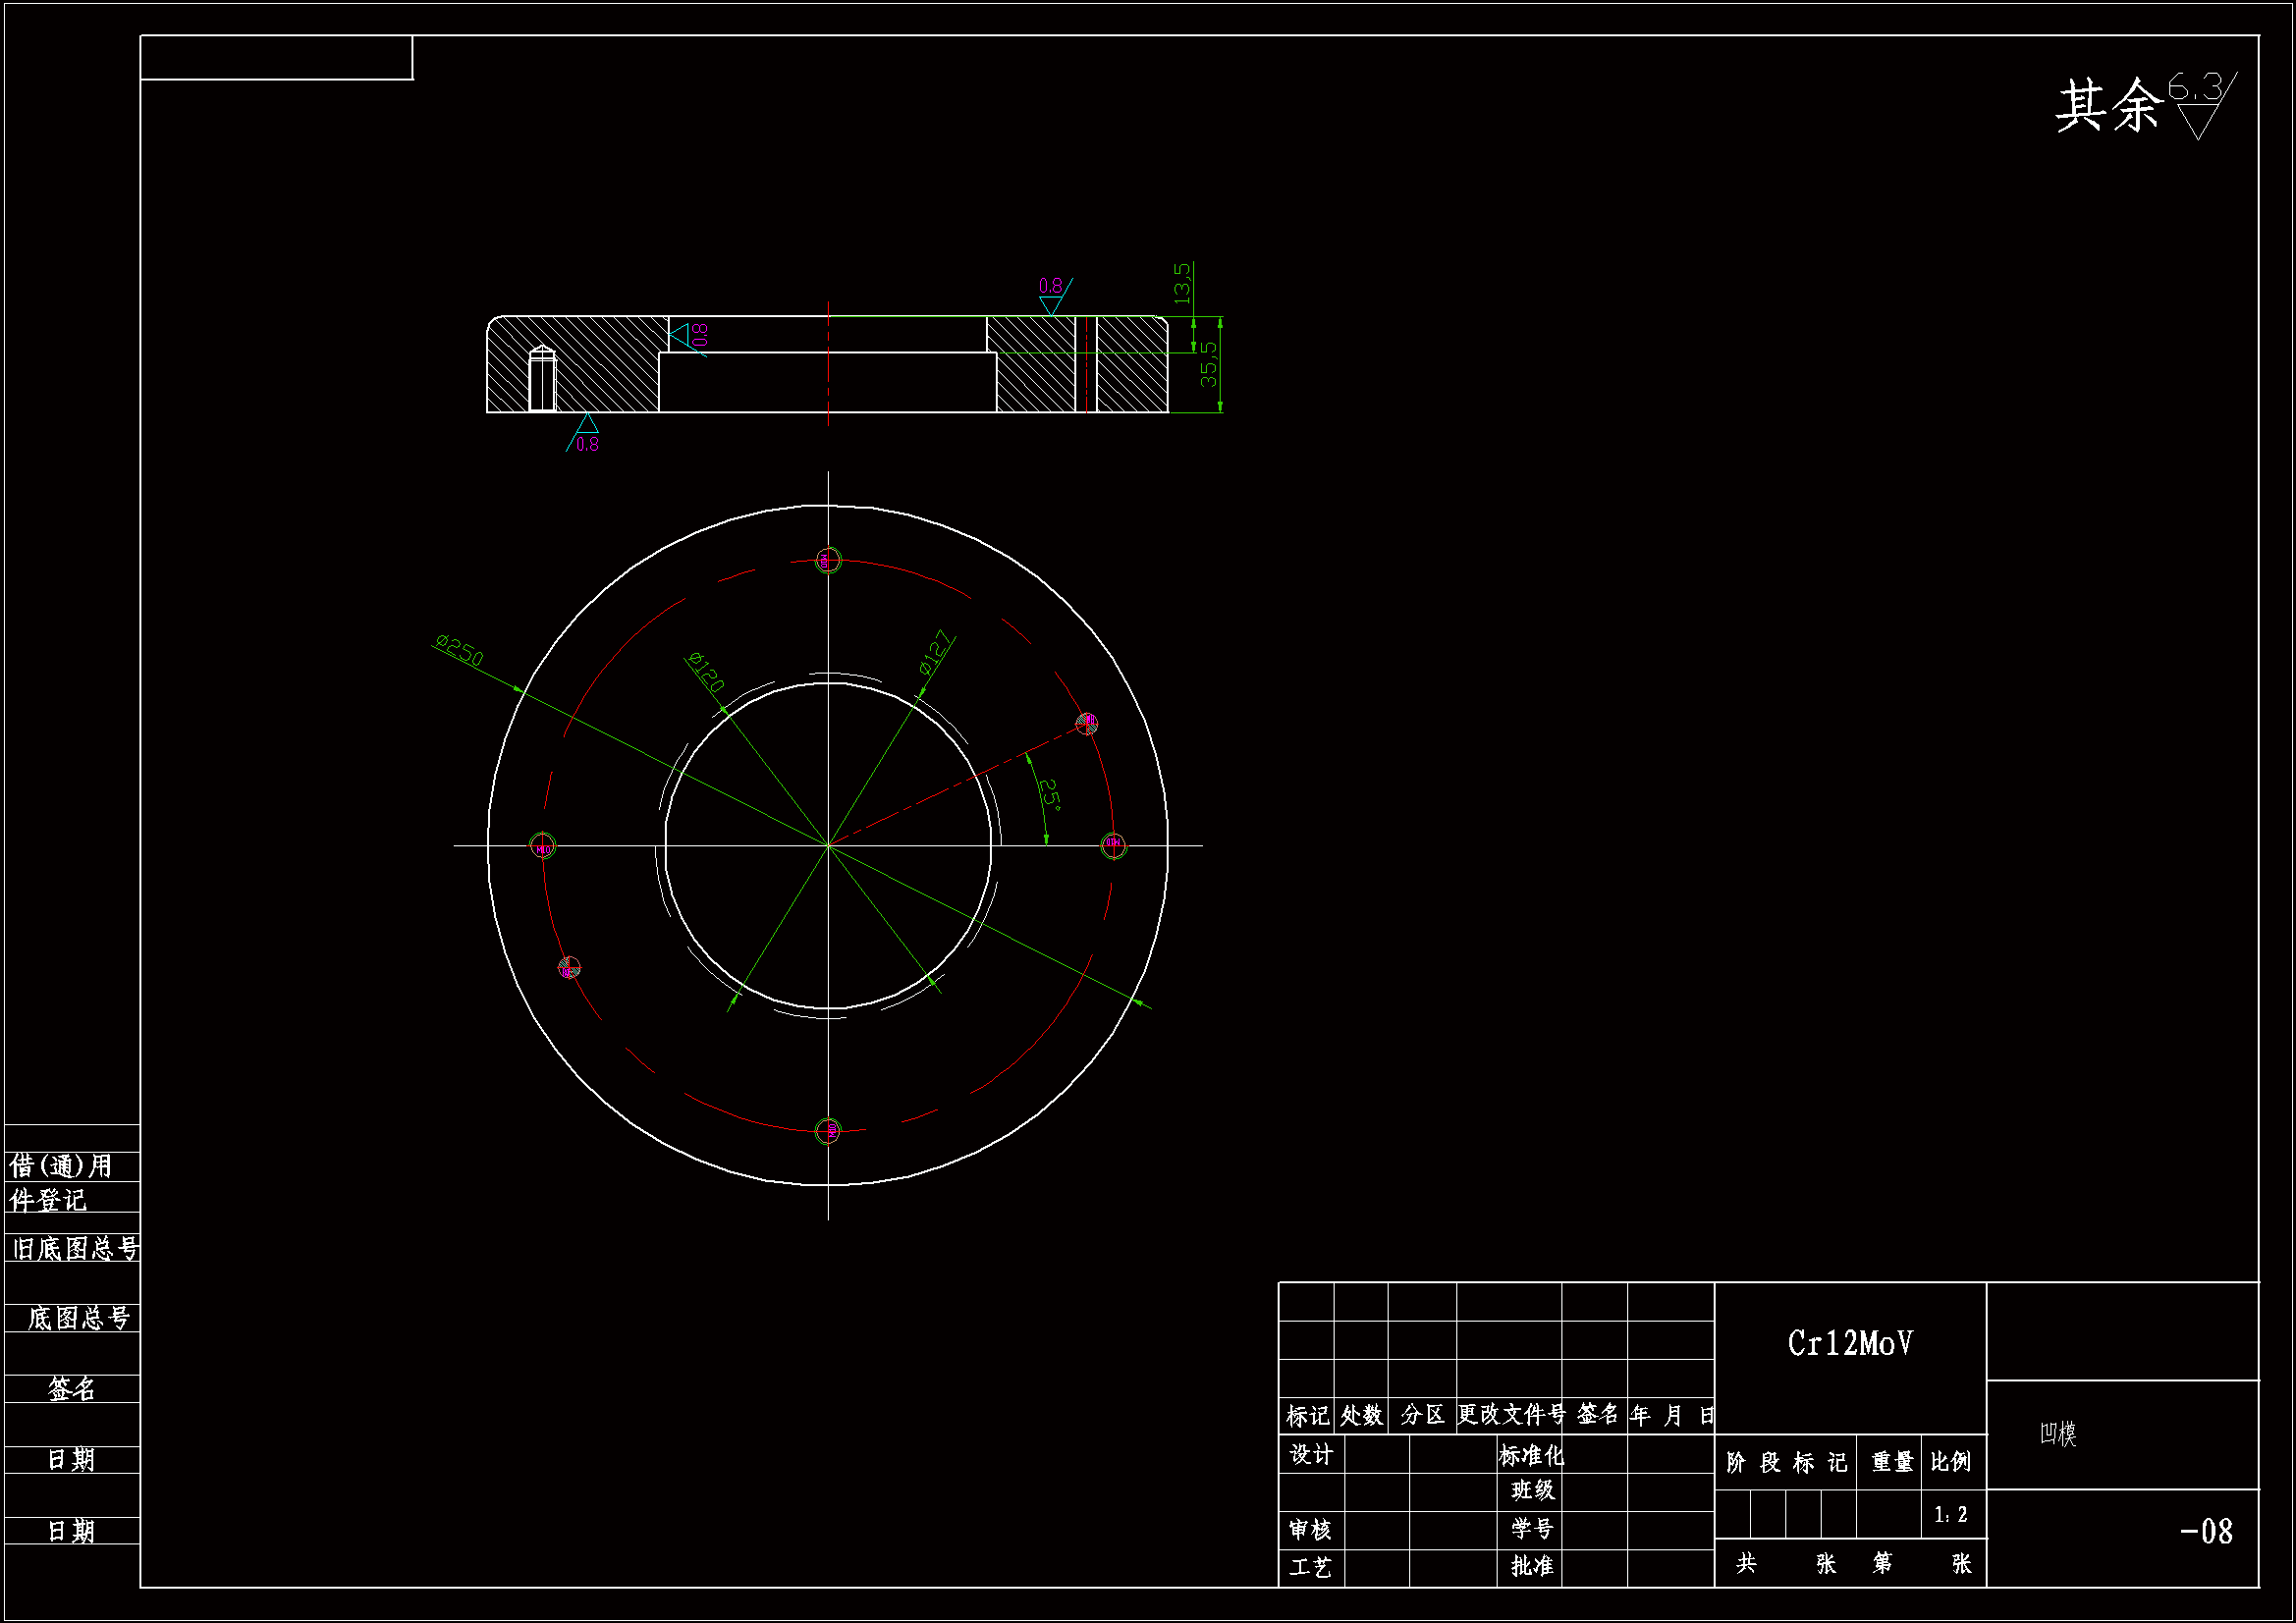Select the 35.5 height dimension

(1210, 365)
